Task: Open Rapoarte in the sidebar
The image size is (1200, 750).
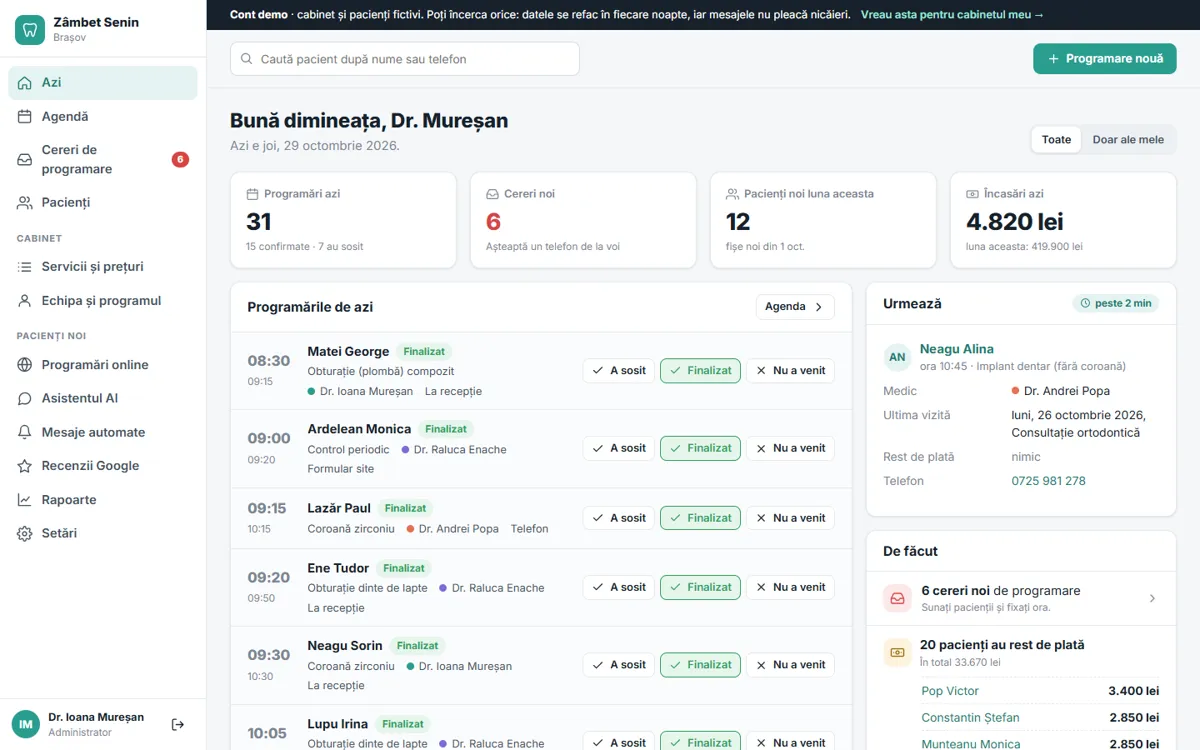Action: pos(103,500)
